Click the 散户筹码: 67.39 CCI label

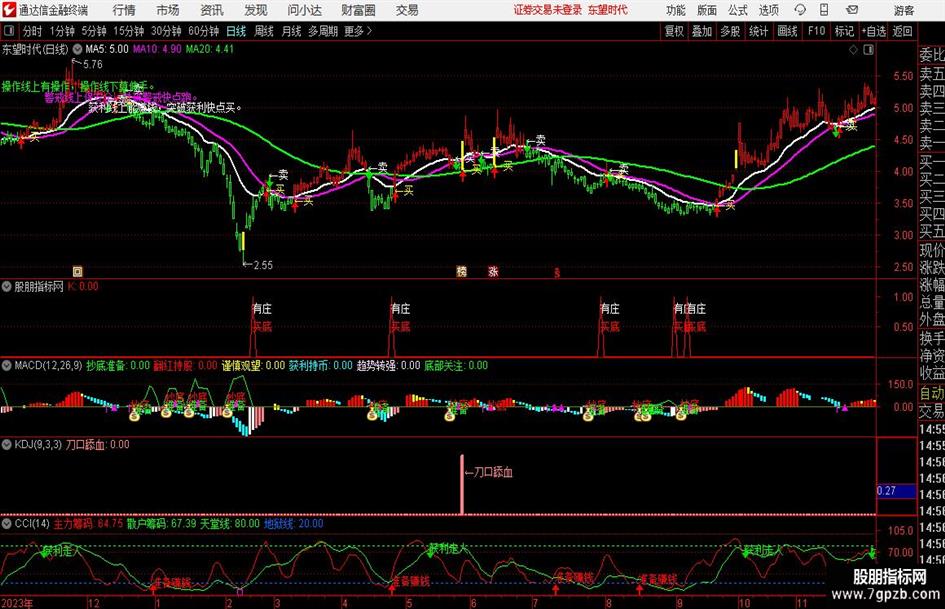[x=162, y=523]
